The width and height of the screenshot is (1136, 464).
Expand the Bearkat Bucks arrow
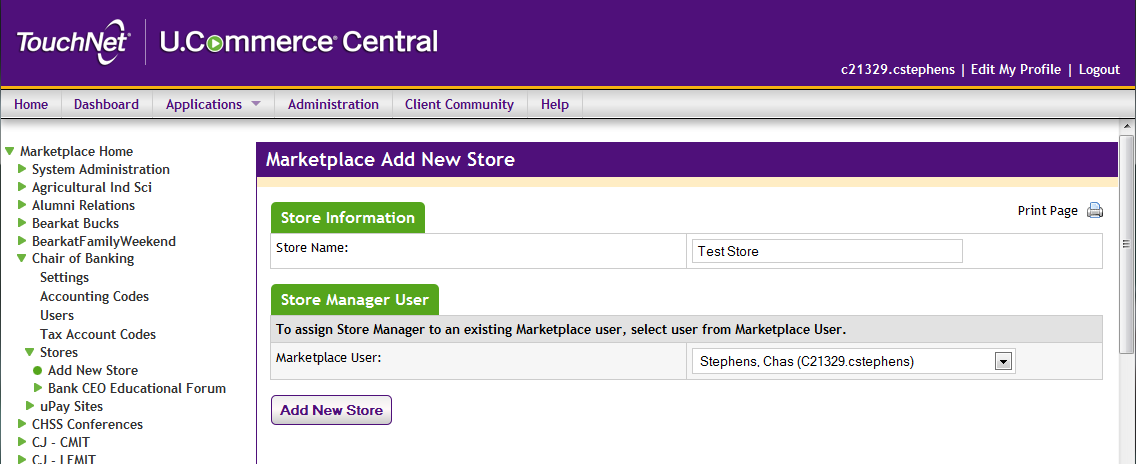click(x=22, y=223)
